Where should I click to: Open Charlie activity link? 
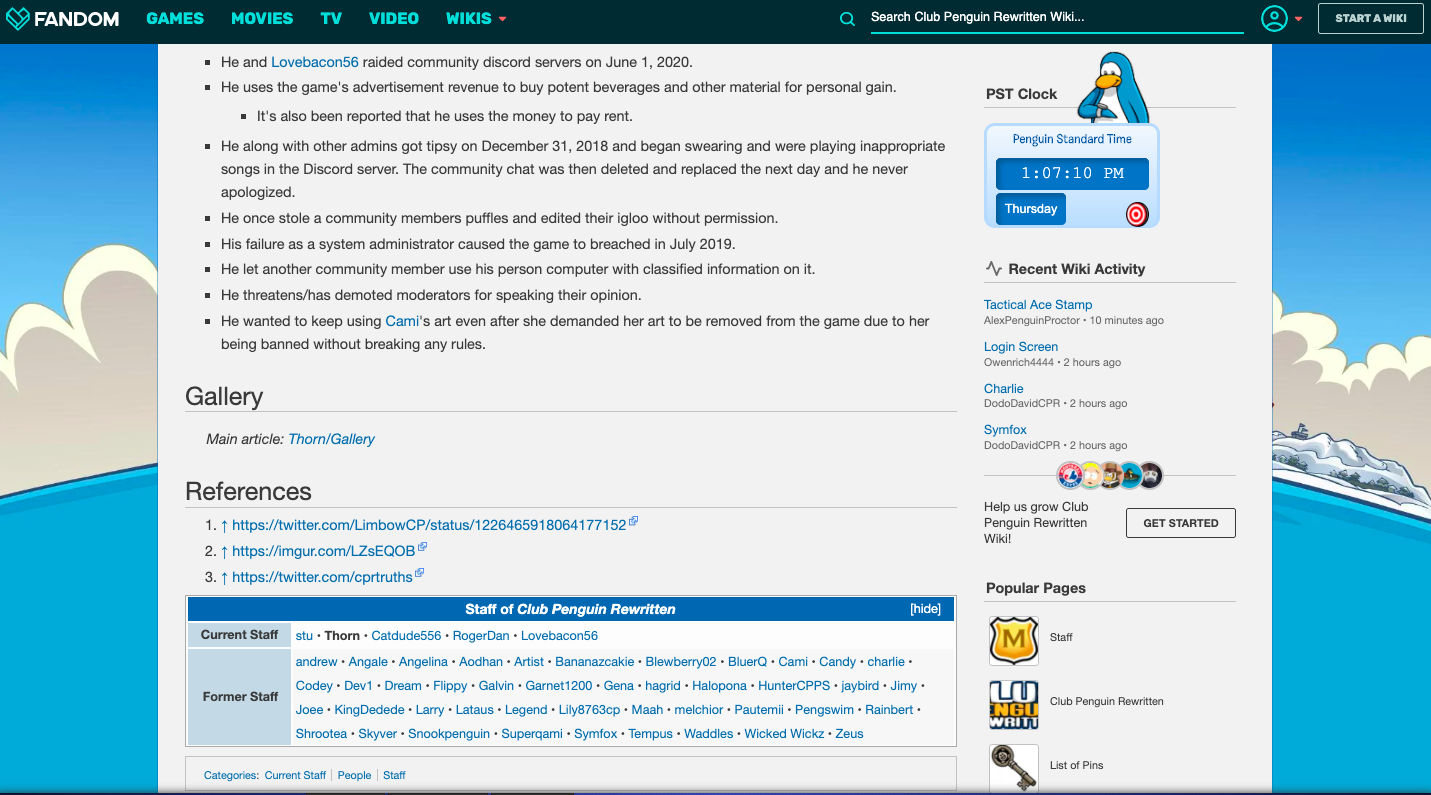click(x=1004, y=389)
